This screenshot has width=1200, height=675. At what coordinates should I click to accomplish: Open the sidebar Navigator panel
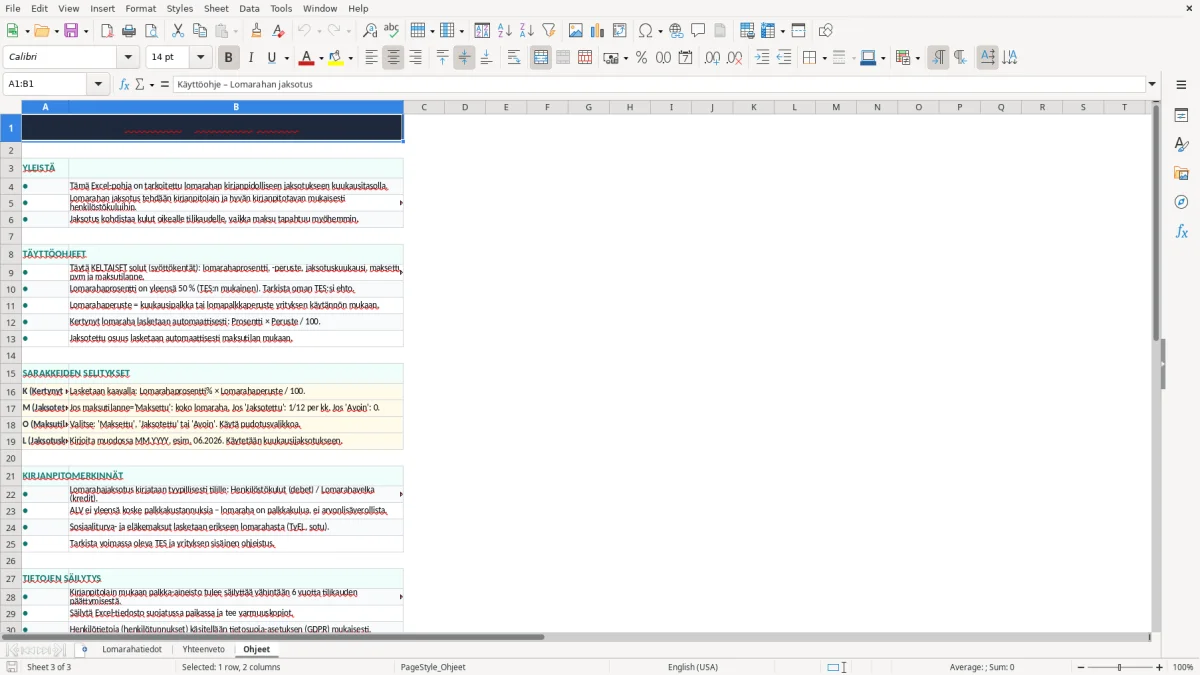coord(1181,203)
